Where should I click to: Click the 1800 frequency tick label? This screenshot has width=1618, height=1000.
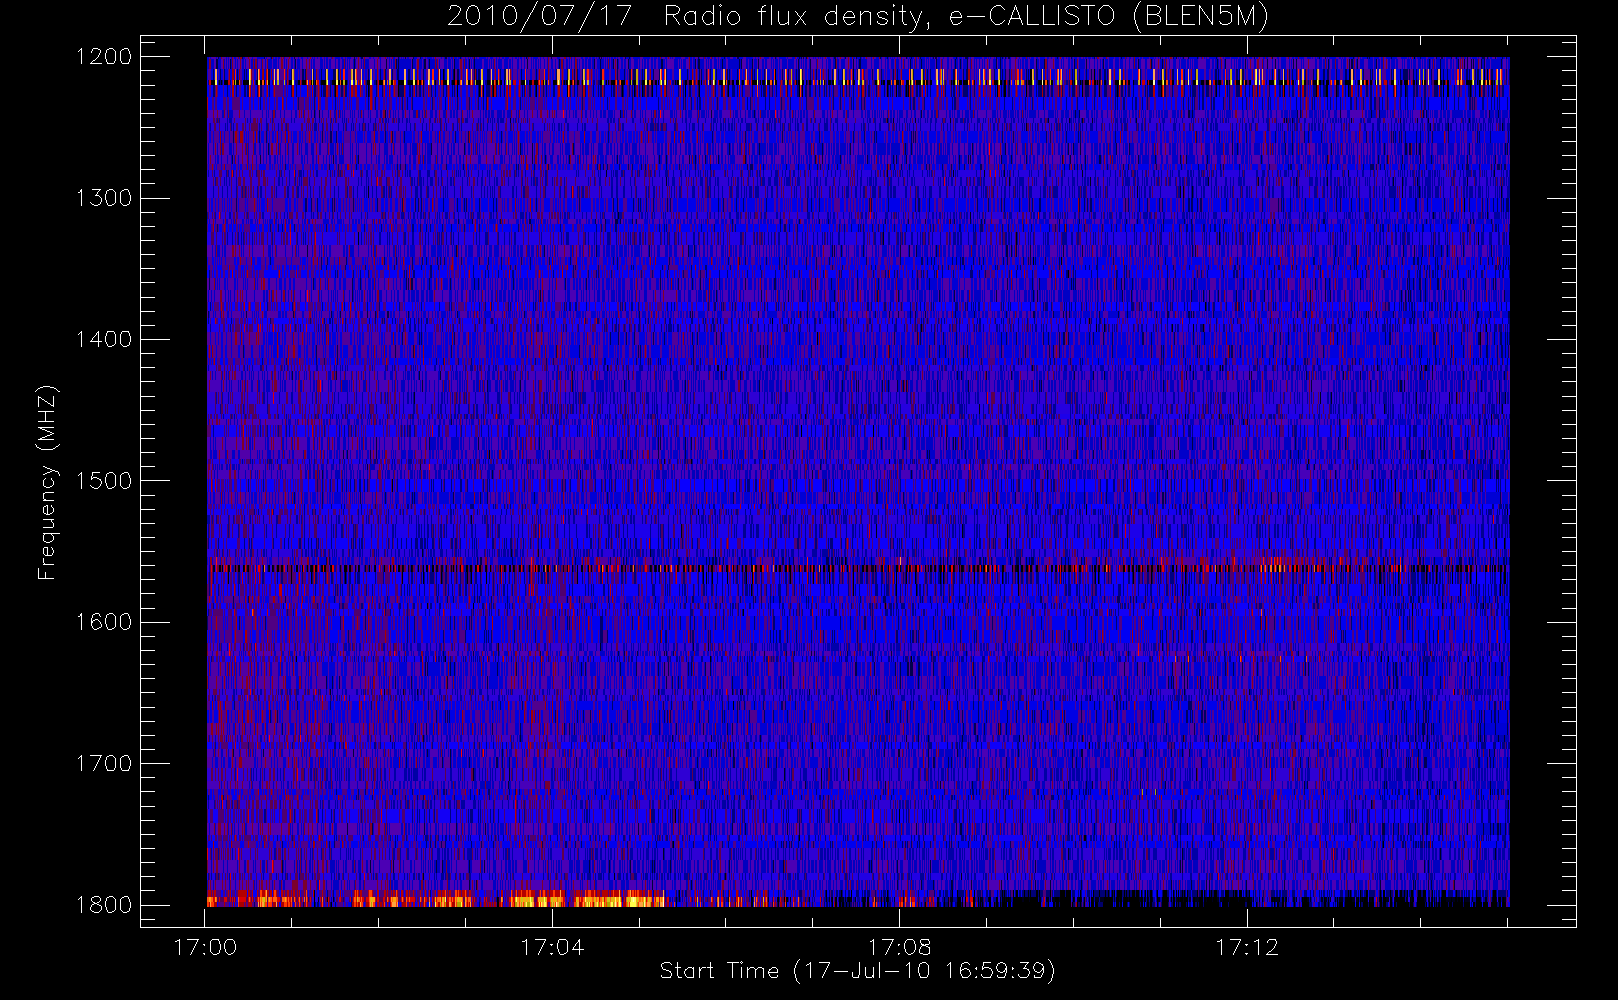tap(104, 905)
